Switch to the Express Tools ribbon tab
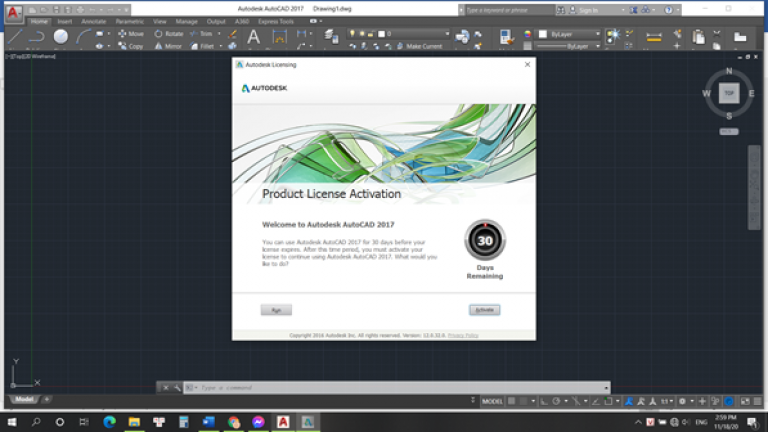 tap(276, 22)
